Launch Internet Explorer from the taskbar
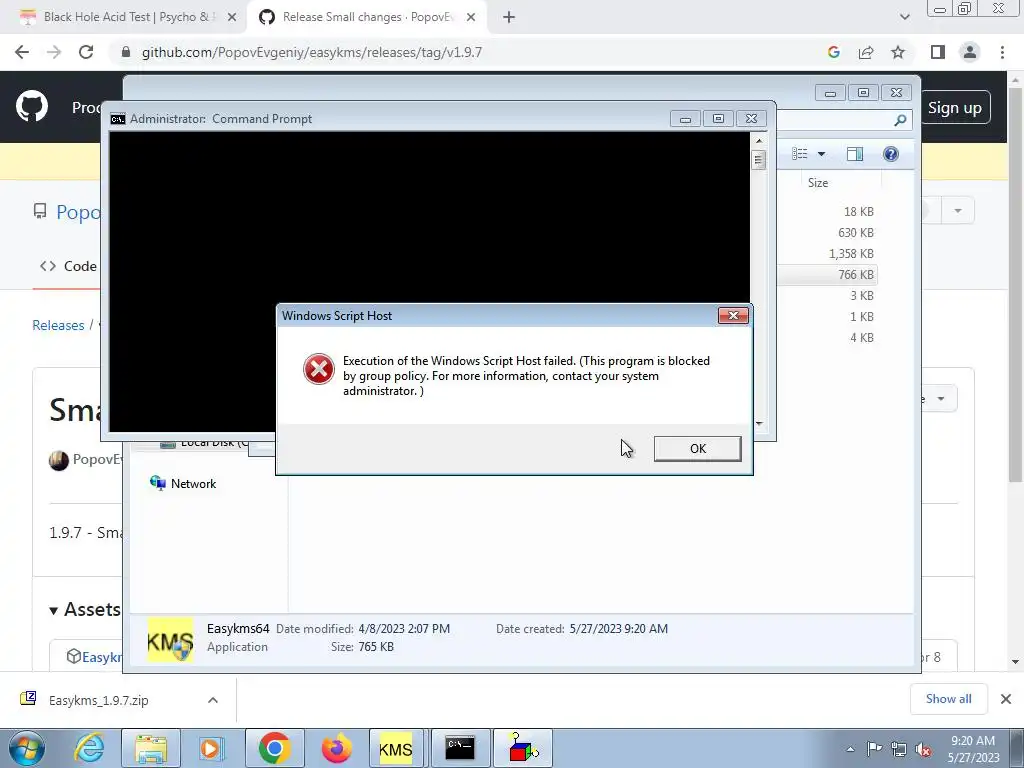The height and width of the screenshot is (768, 1024). [89, 748]
